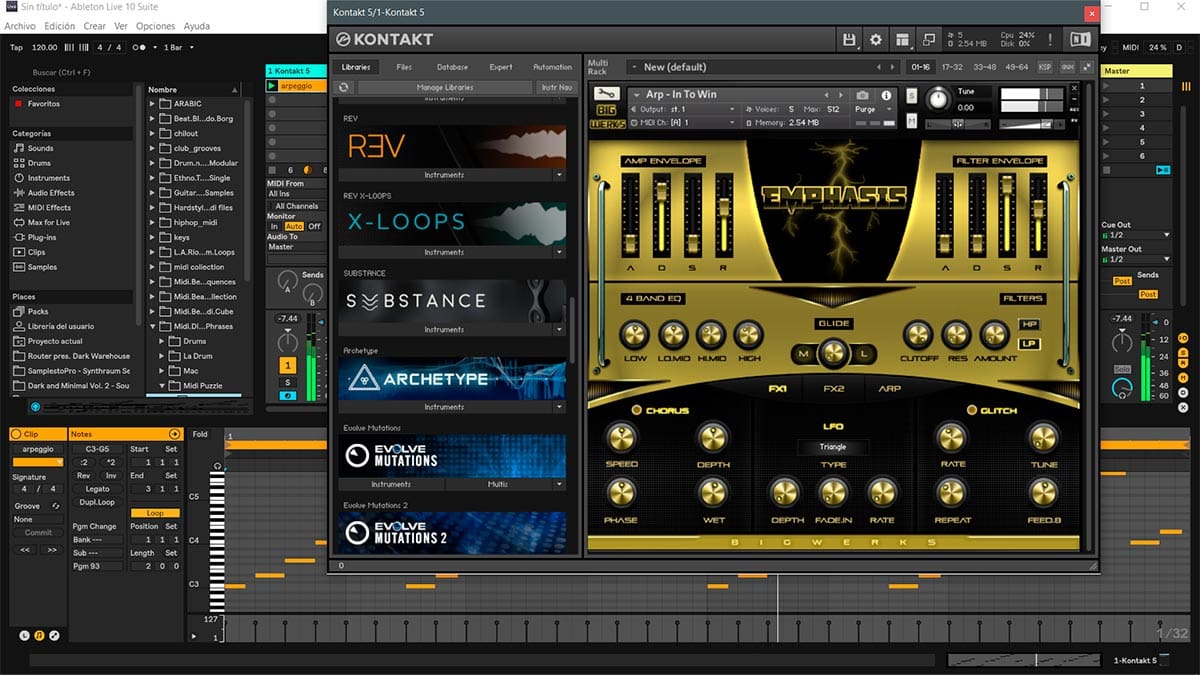Enable the HP filter type

point(1028,324)
